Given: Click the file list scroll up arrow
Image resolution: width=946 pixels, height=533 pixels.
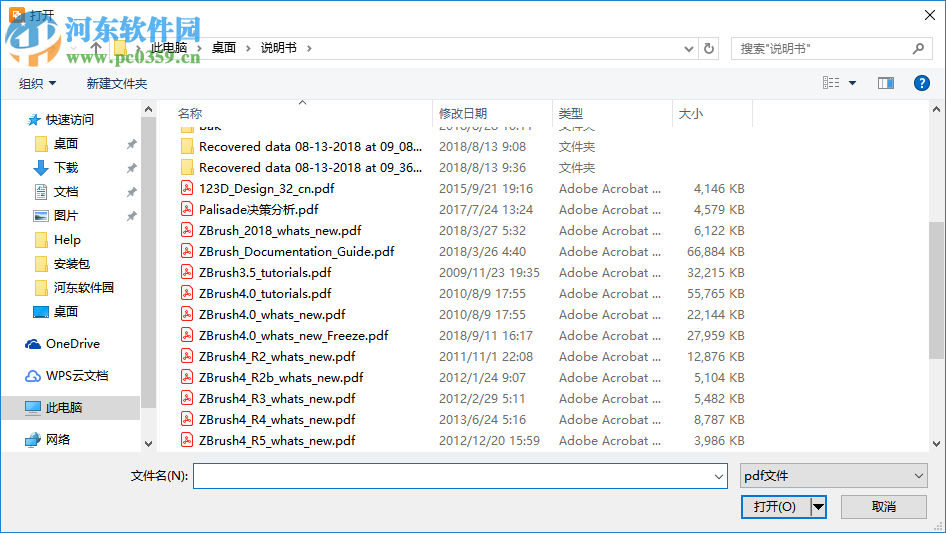Looking at the screenshot, I should (936, 110).
